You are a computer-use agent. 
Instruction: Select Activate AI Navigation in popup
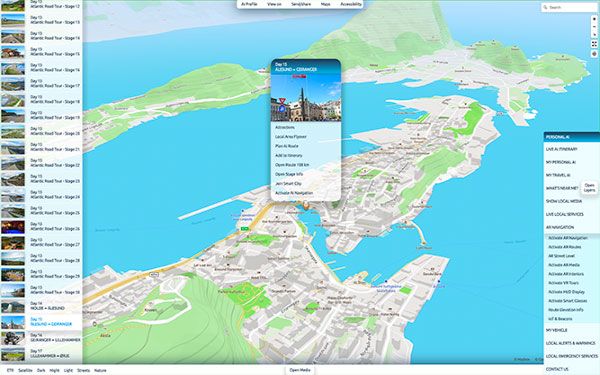point(294,193)
